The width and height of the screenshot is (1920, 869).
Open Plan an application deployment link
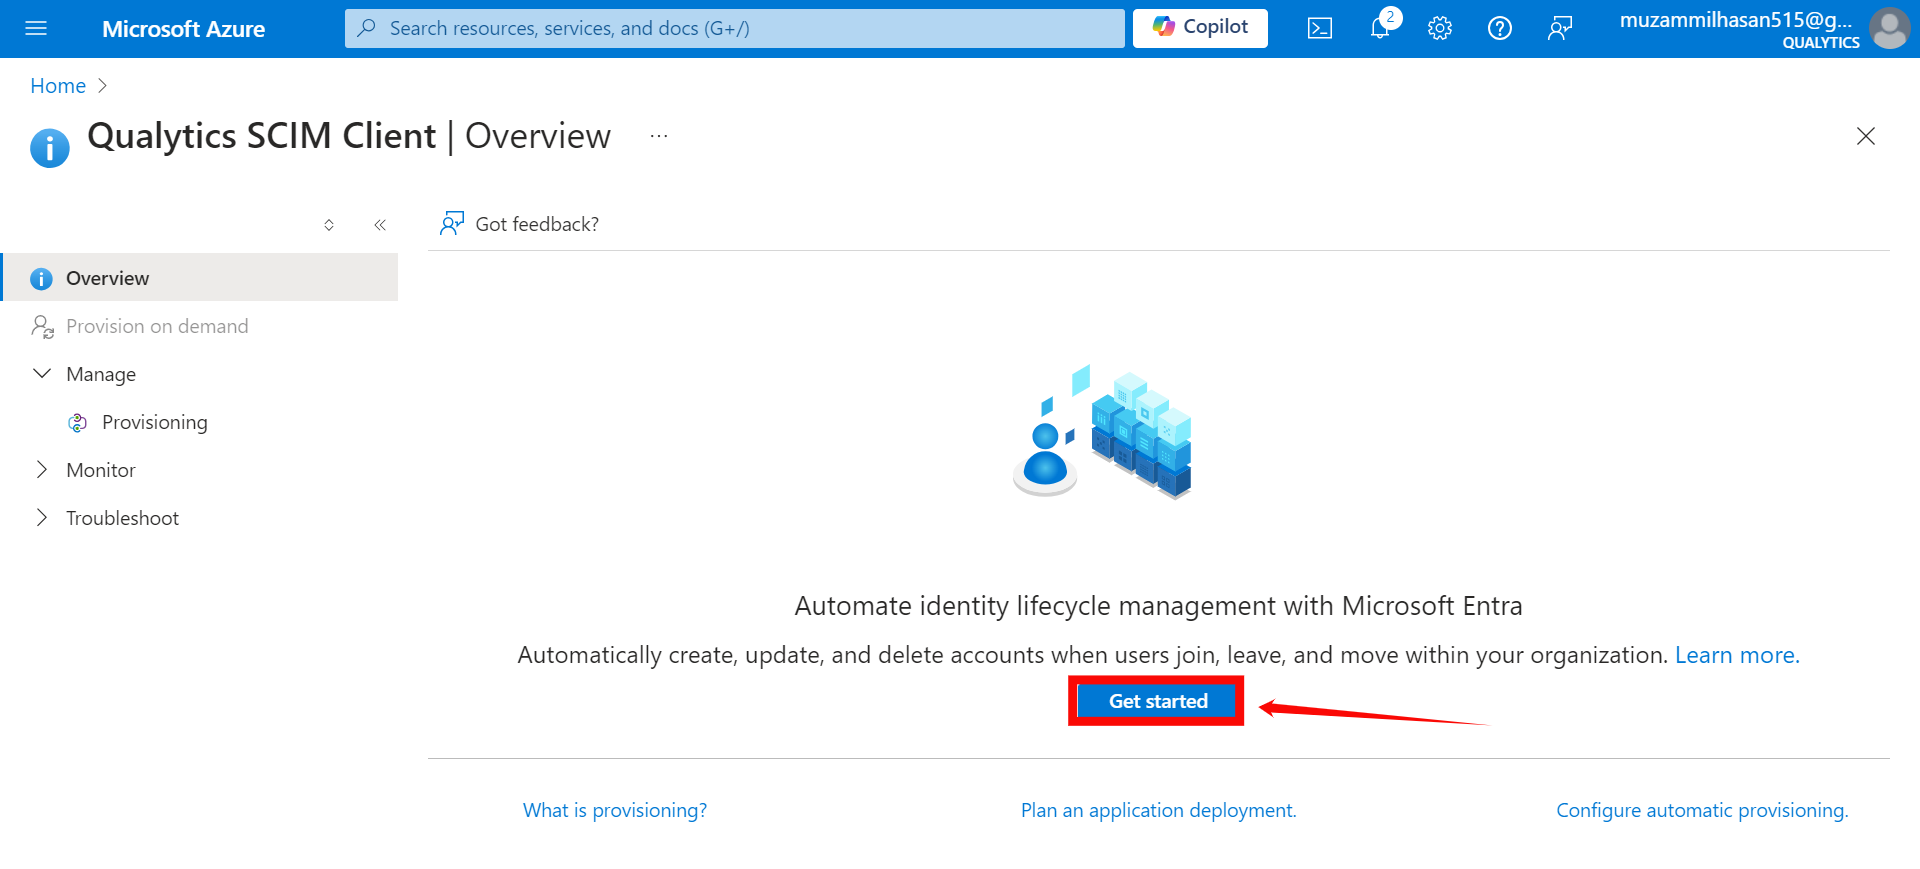pyautogui.click(x=1158, y=810)
